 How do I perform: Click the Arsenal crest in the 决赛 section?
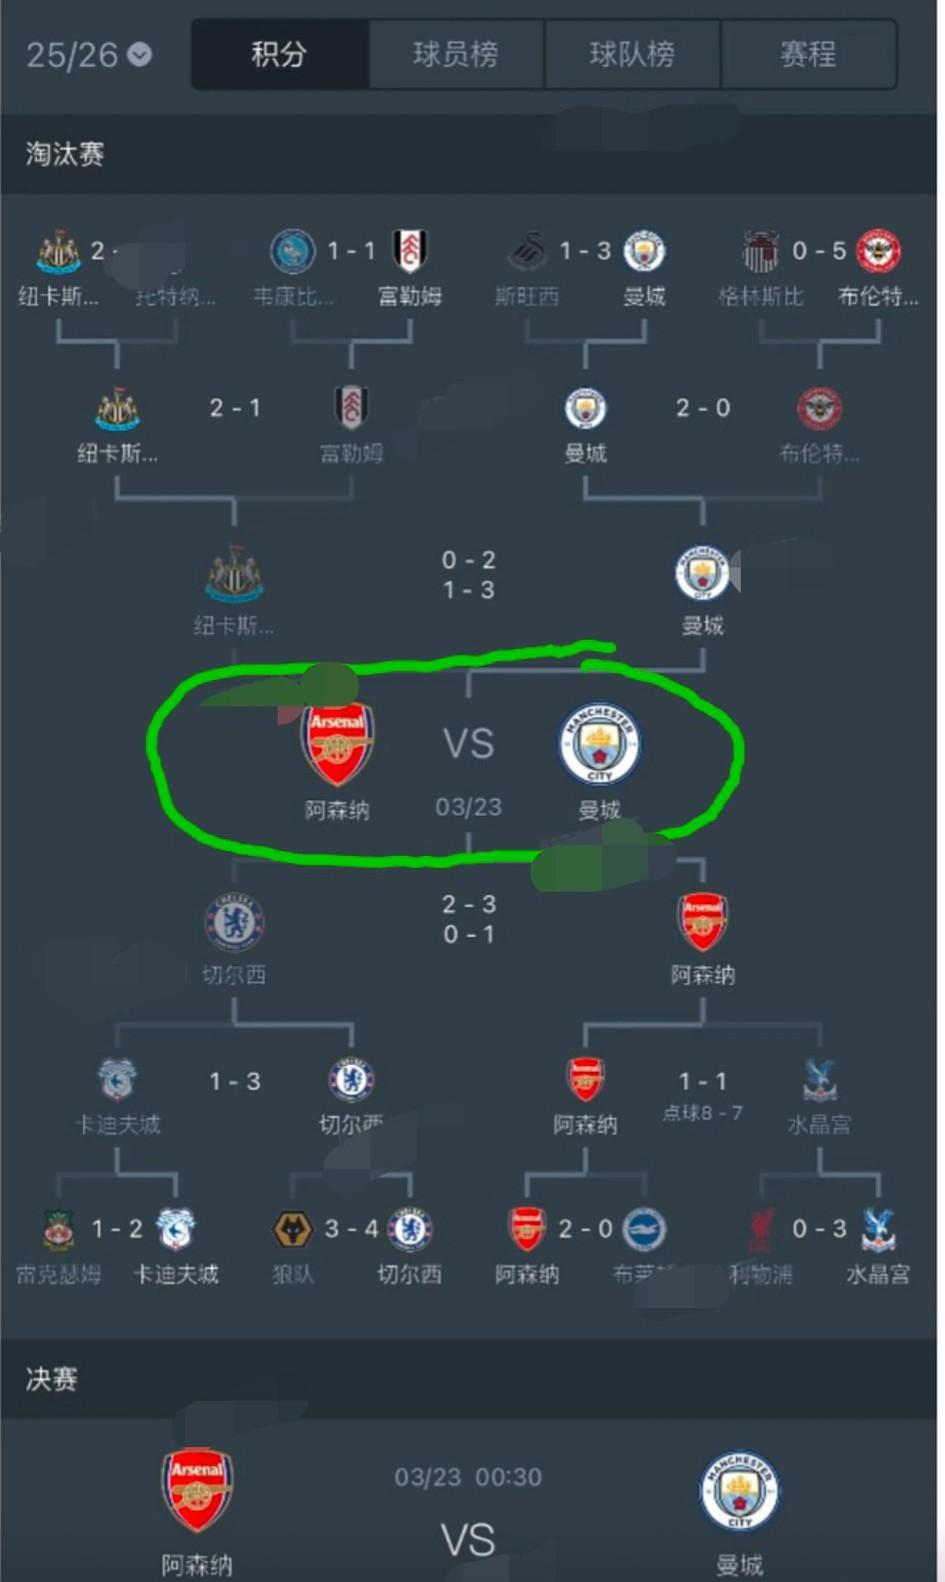(197, 1490)
